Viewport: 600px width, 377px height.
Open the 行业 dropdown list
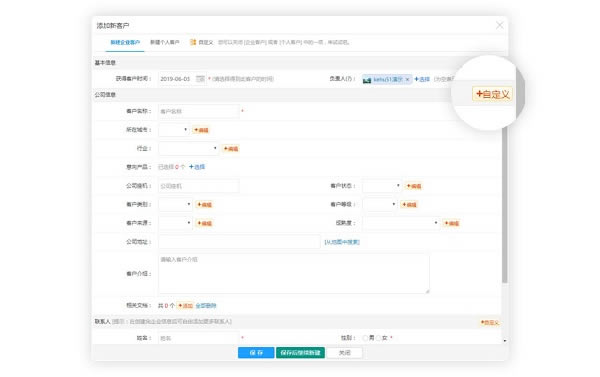[189, 148]
